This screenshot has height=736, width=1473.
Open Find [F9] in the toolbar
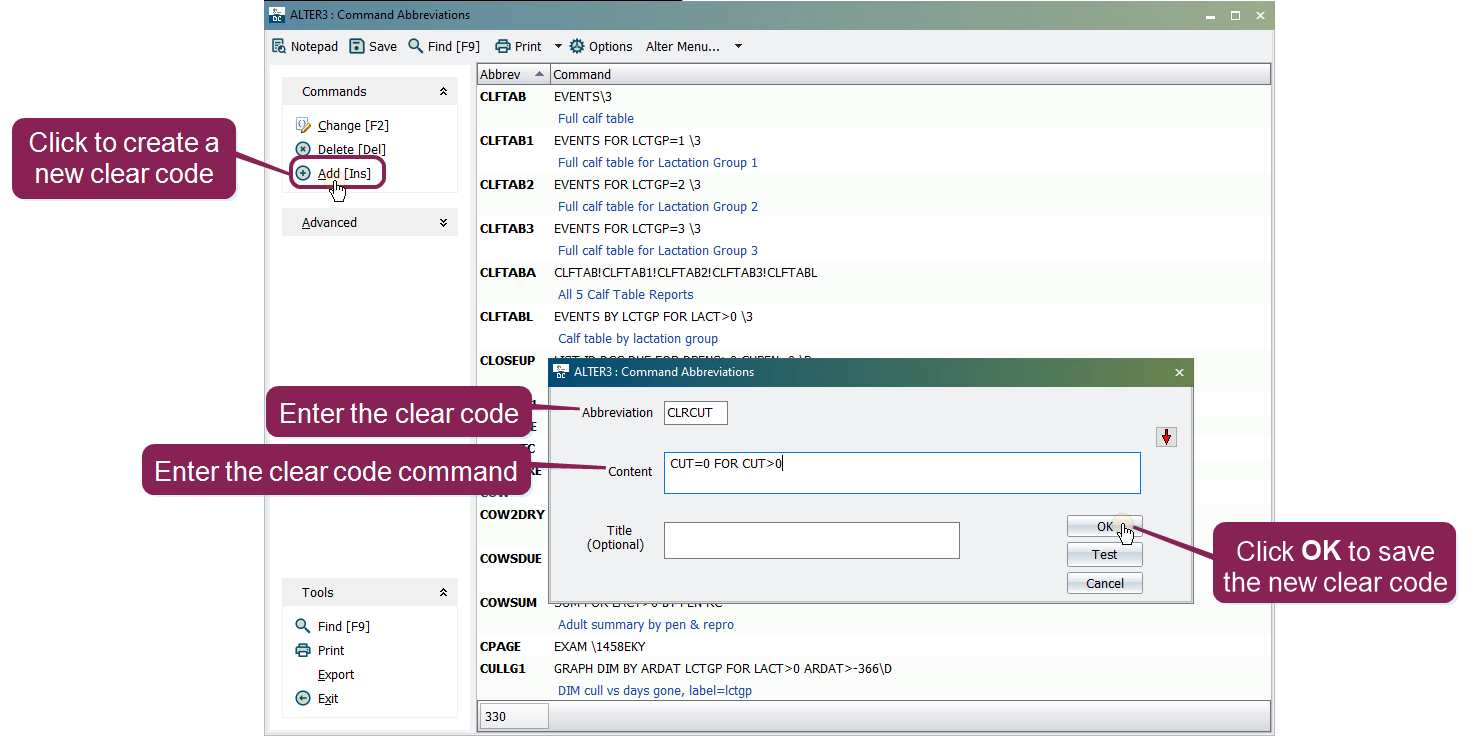tap(416, 47)
